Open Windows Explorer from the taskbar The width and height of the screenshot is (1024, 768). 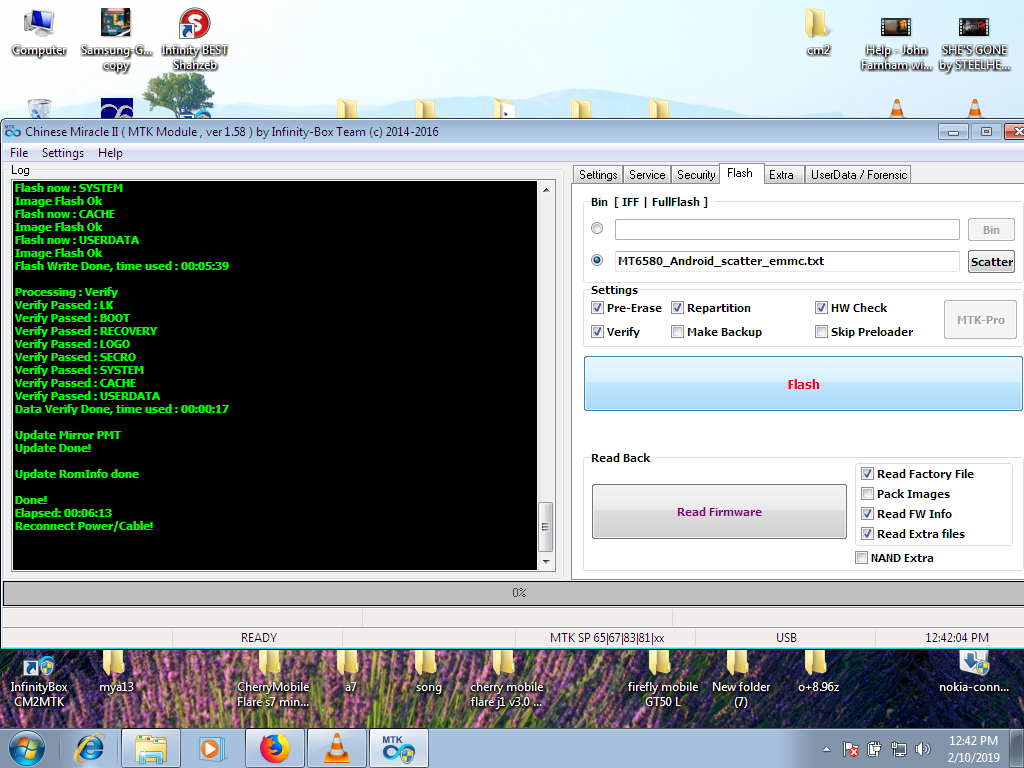(x=151, y=748)
